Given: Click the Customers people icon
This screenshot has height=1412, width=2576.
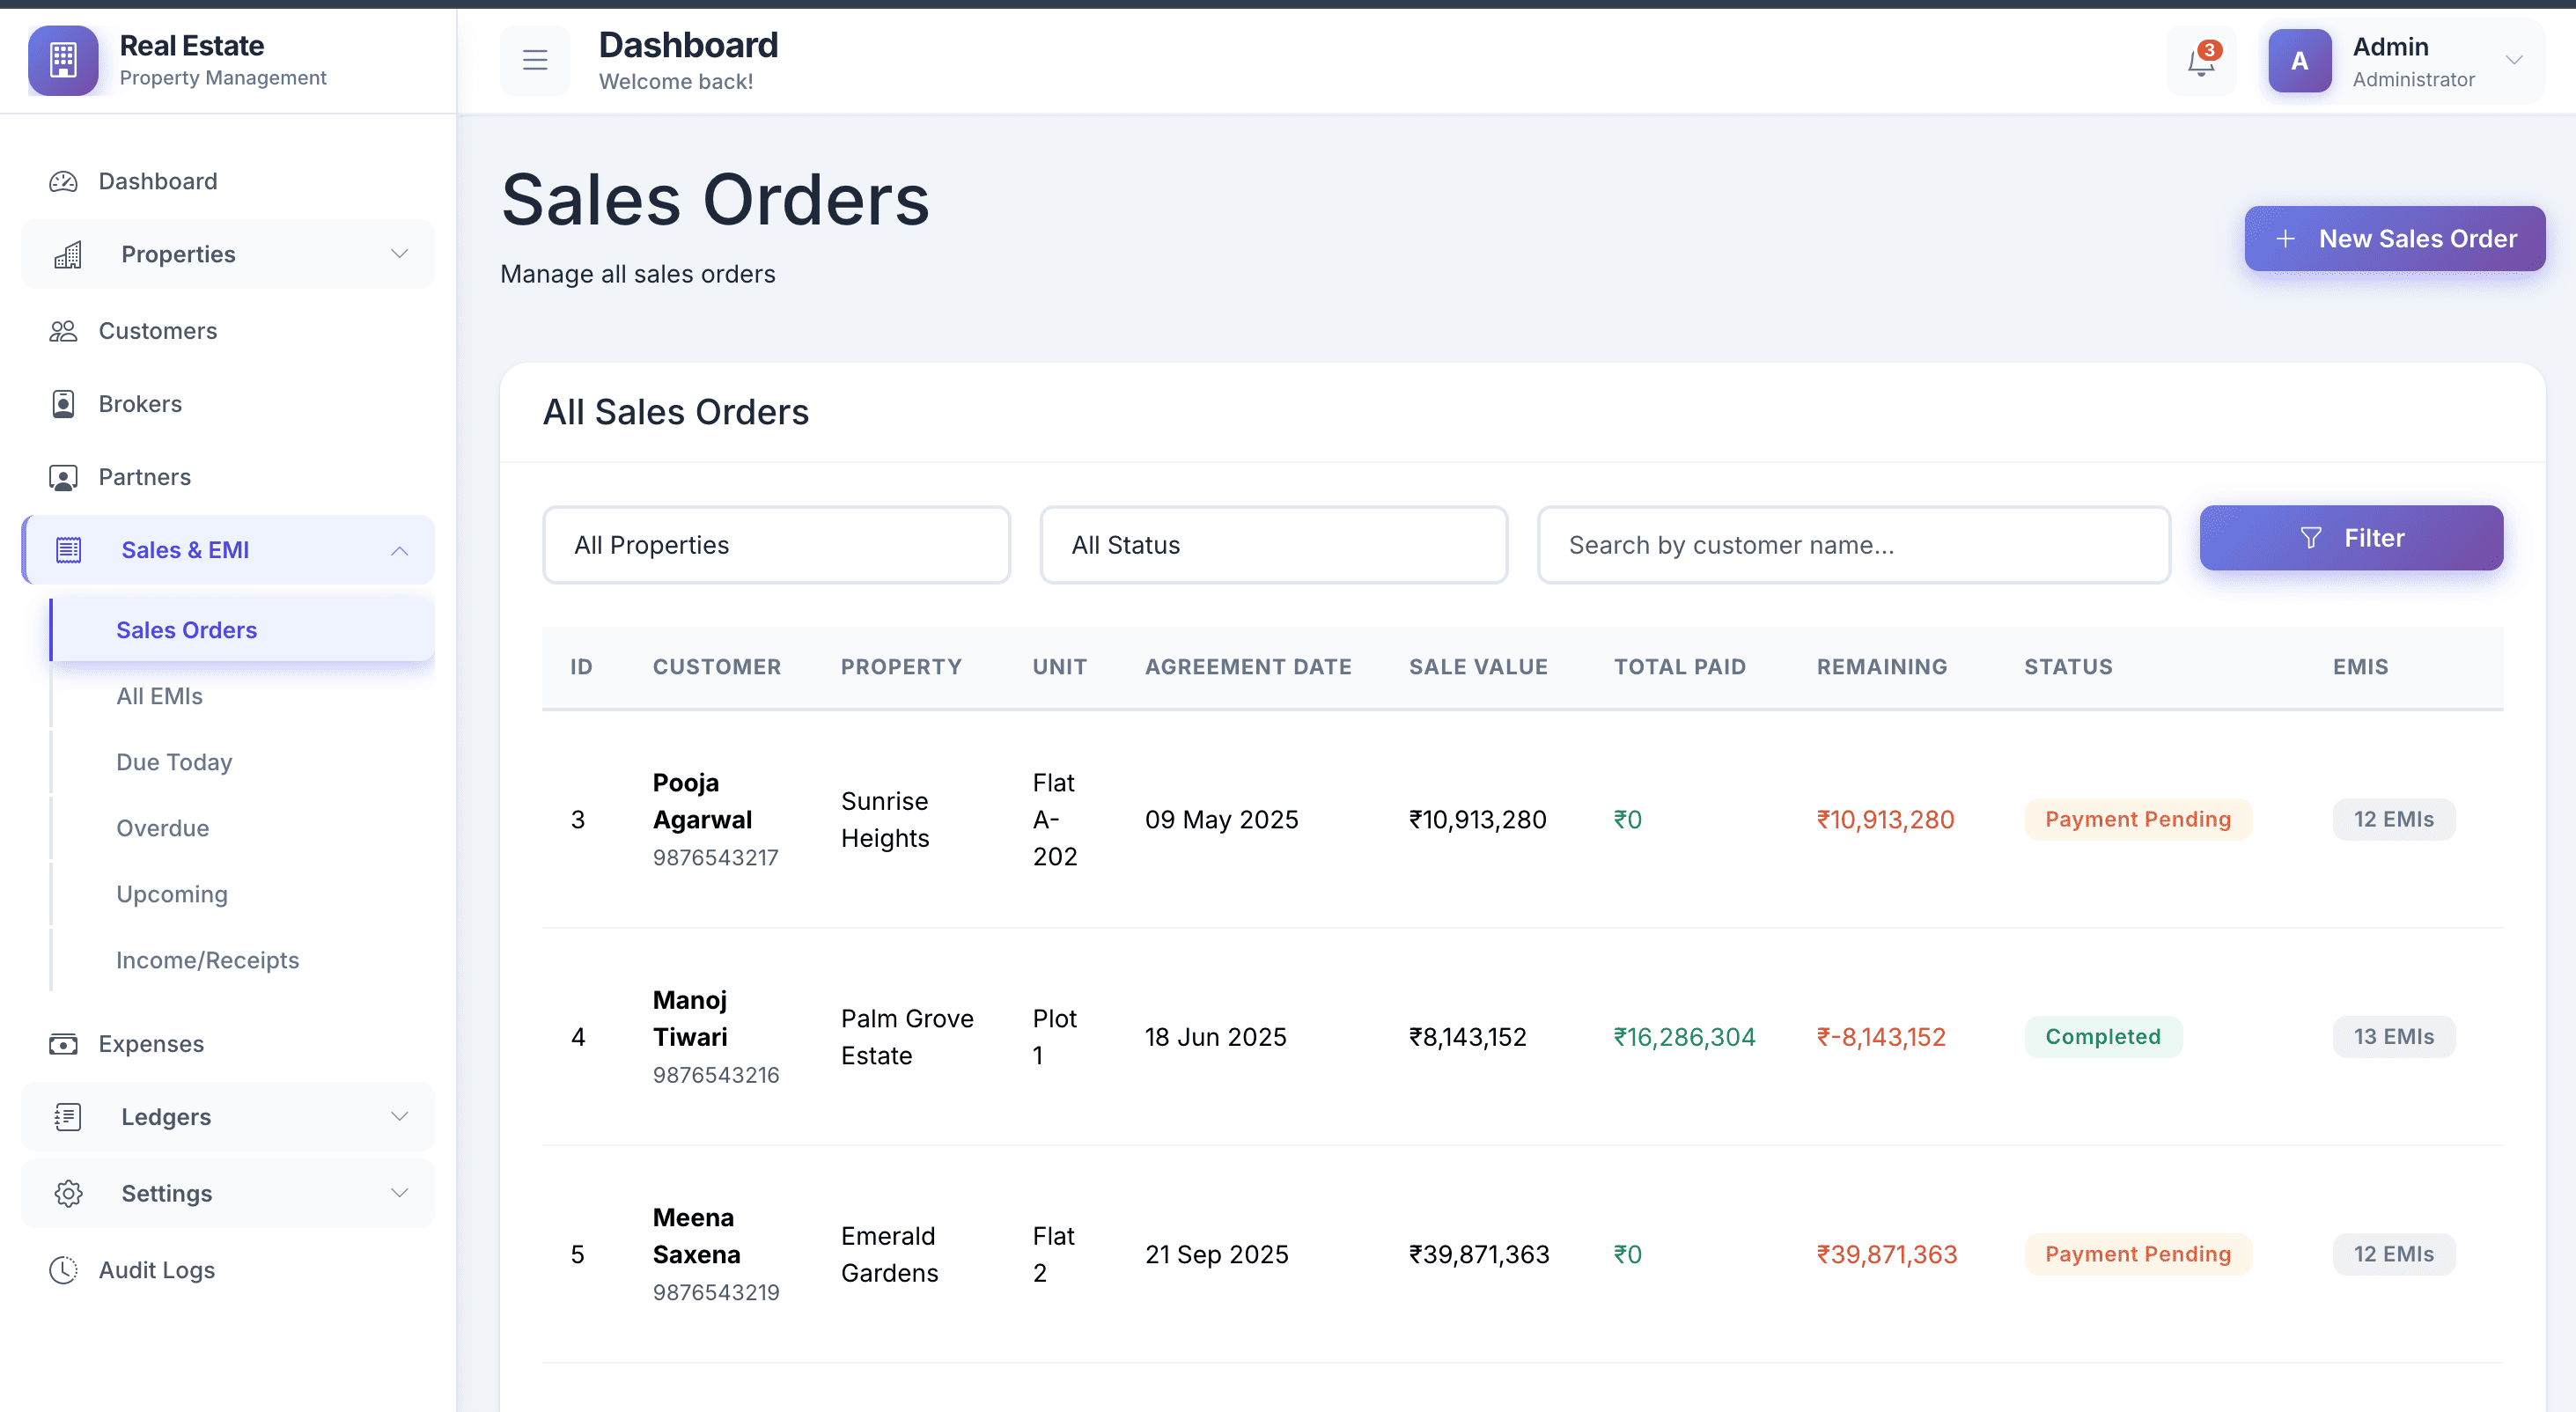Looking at the screenshot, I should pos(63,331).
